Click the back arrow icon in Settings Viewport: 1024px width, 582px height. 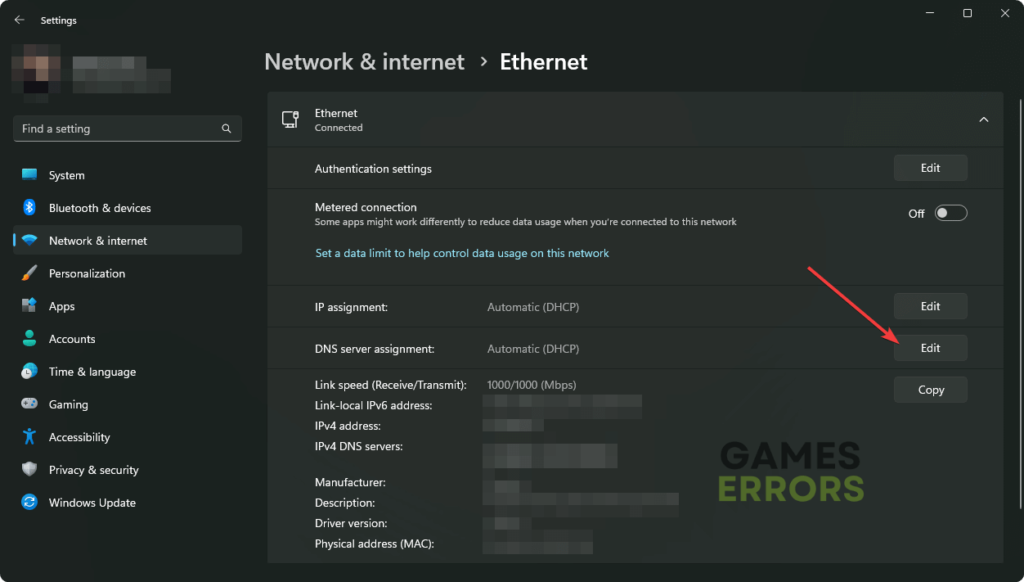coord(19,20)
